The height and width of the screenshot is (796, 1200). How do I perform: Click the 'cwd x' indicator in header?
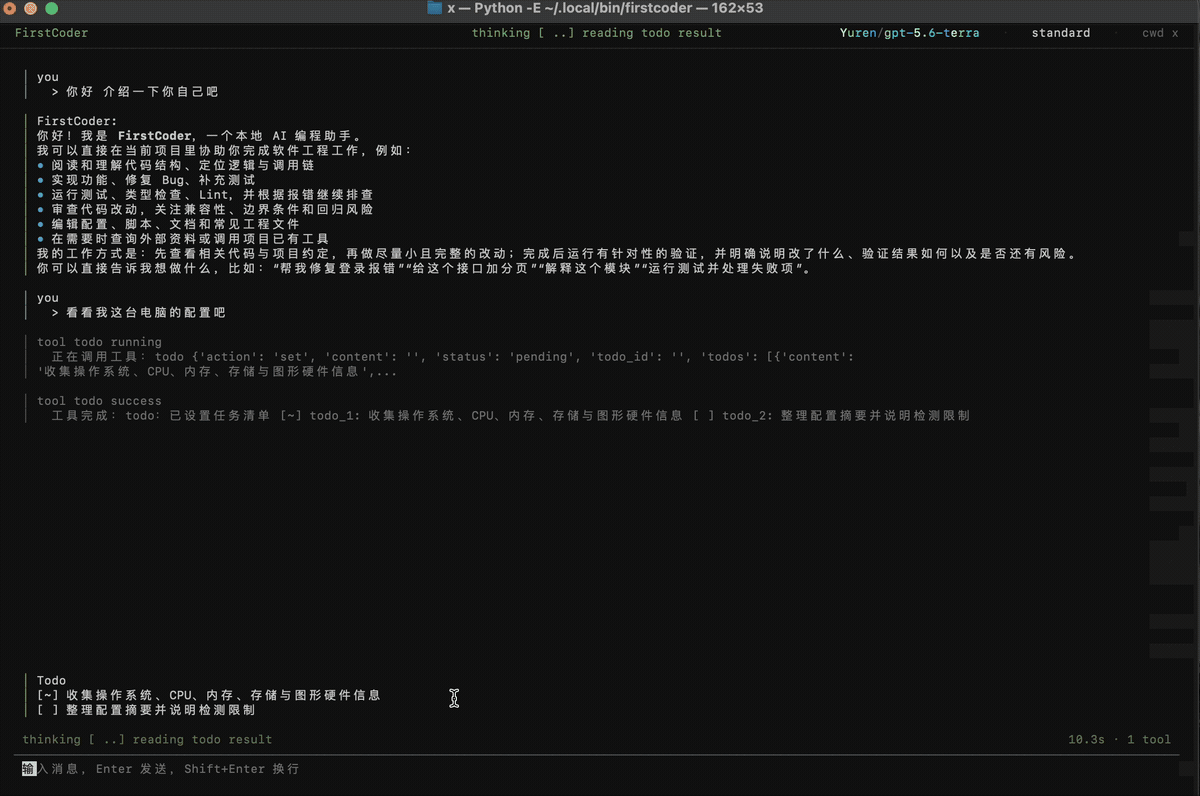(1160, 33)
